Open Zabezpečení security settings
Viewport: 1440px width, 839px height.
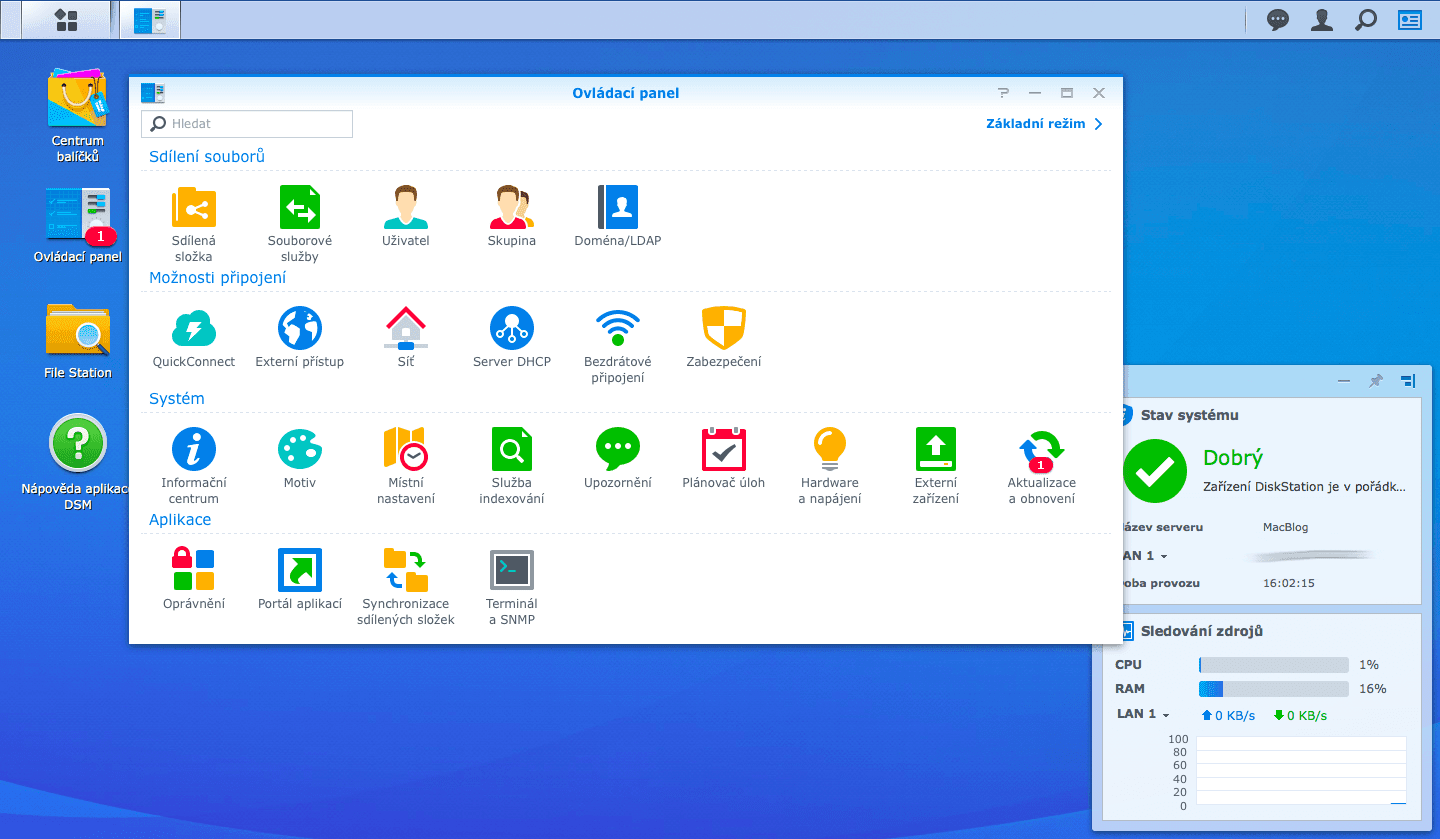click(x=724, y=337)
